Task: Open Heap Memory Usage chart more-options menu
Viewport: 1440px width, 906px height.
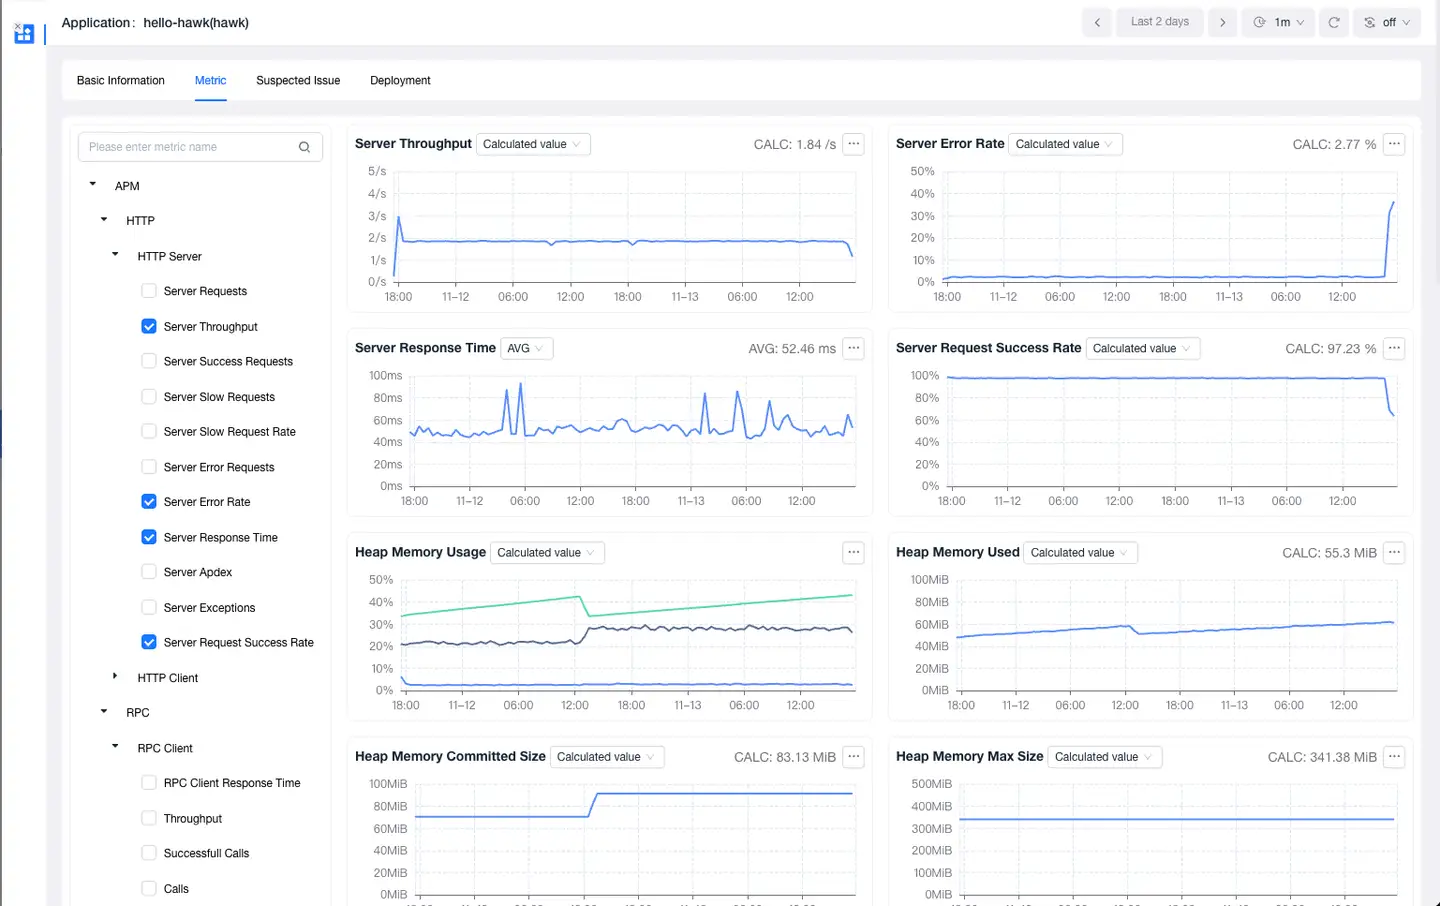Action: click(x=853, y=552)
